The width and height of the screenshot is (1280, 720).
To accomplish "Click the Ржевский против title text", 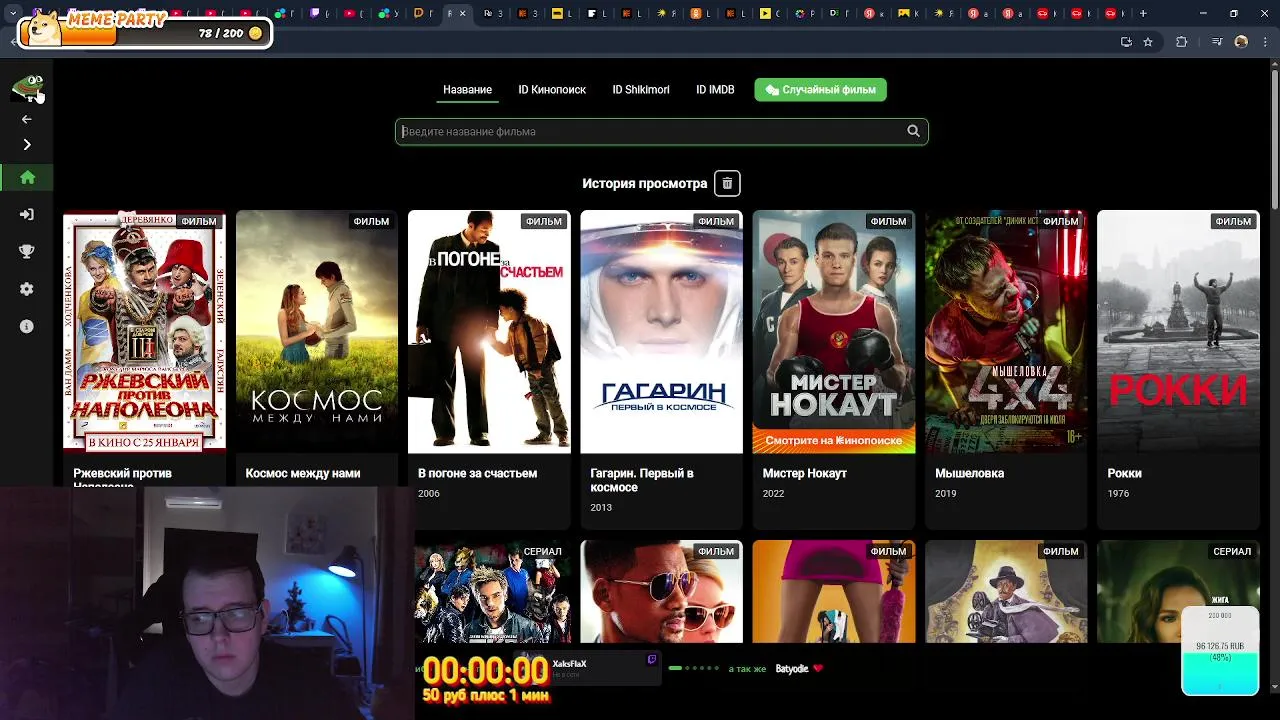I will point(123,473).
